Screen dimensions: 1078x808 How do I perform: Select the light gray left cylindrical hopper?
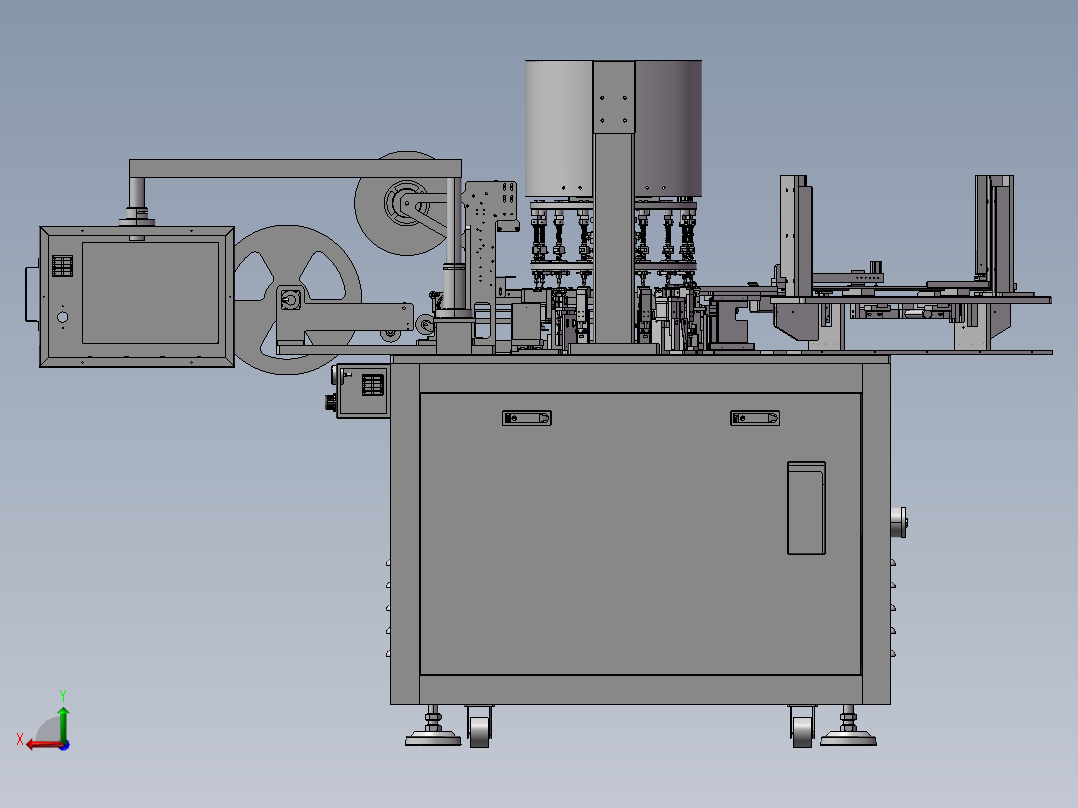[559, 129]
